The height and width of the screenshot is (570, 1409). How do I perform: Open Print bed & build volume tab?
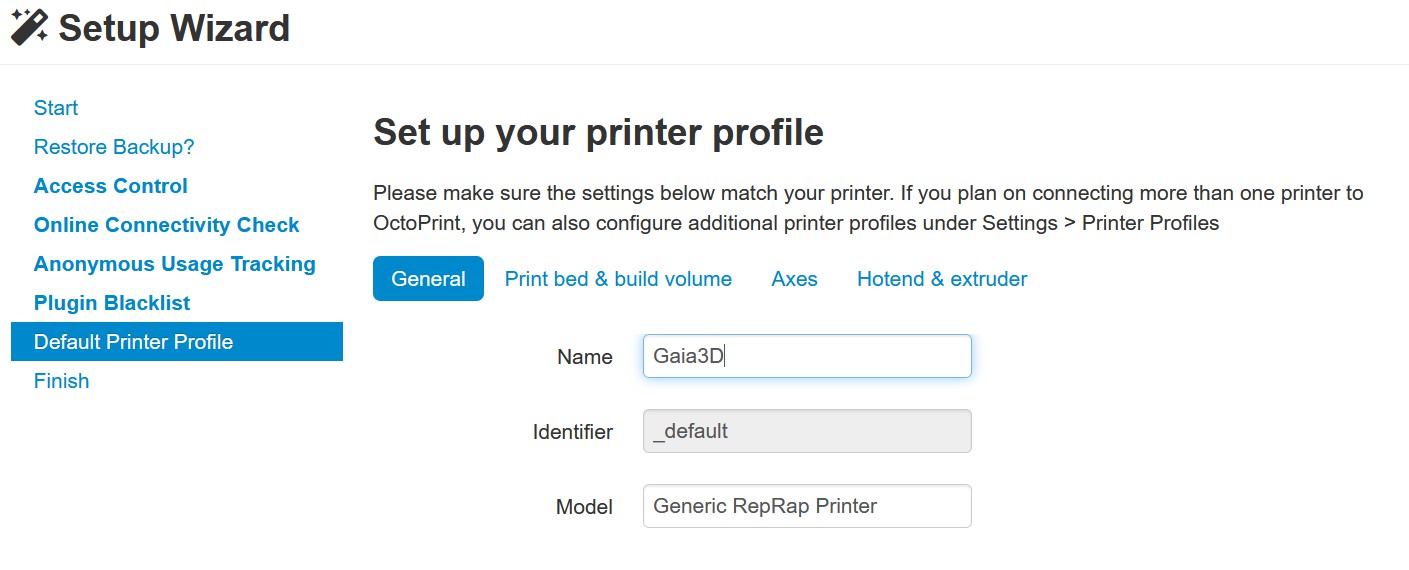618,279
